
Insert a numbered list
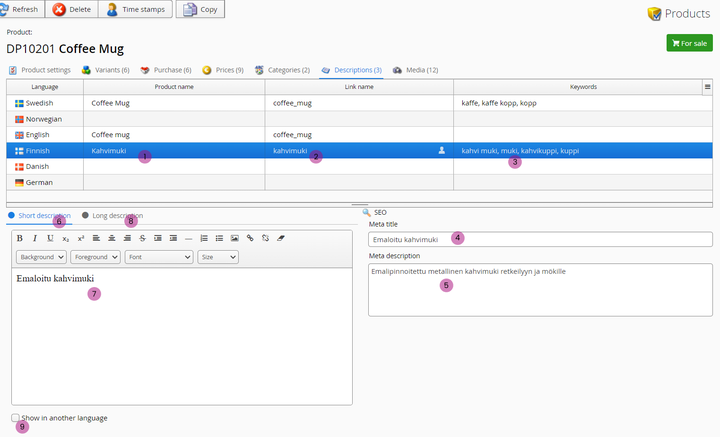point(204,238)
